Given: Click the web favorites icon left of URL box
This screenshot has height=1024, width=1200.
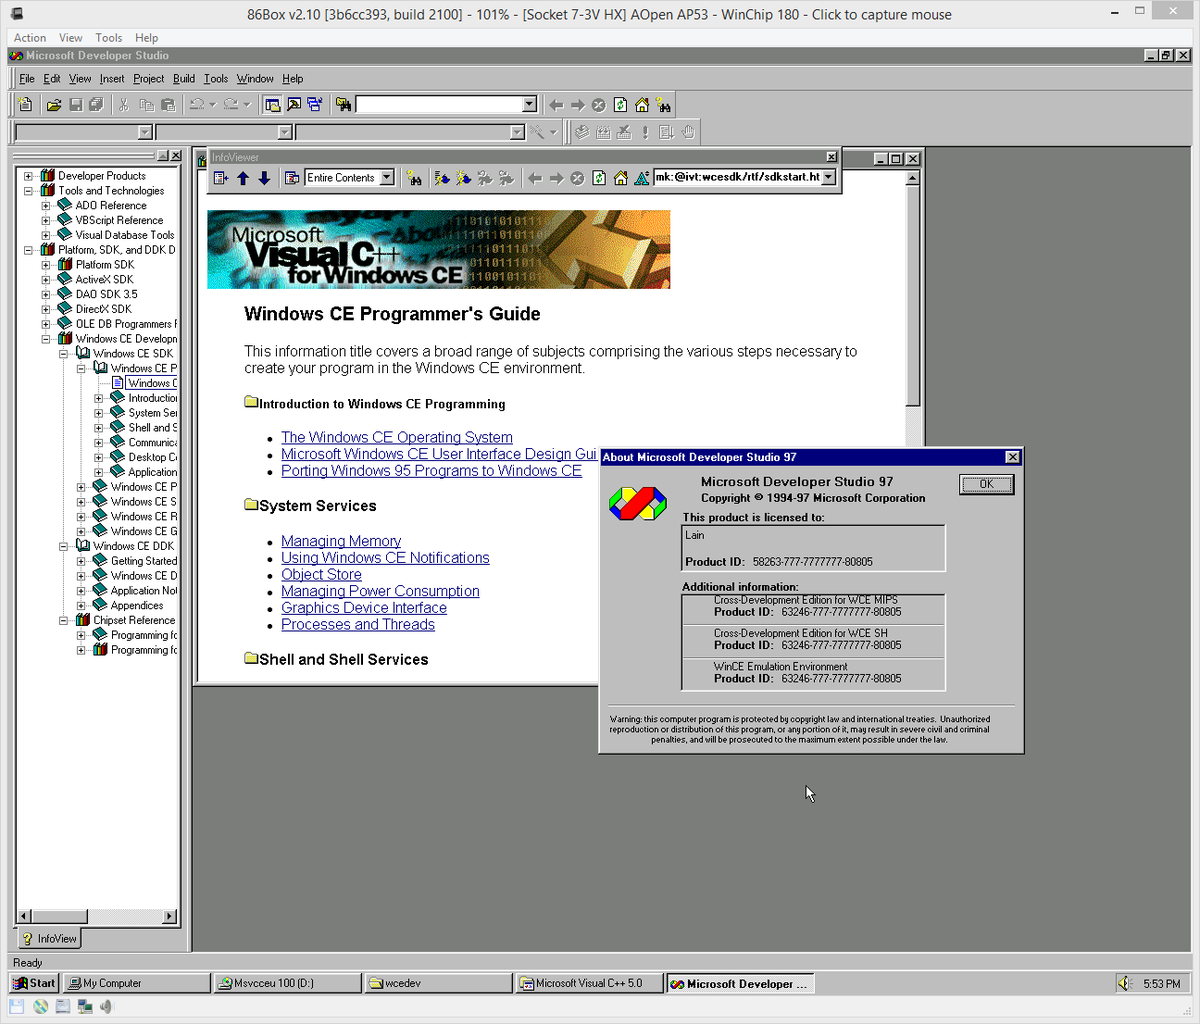Looking at the screenshot, I should pyautogui.click(x=642, y=178).
